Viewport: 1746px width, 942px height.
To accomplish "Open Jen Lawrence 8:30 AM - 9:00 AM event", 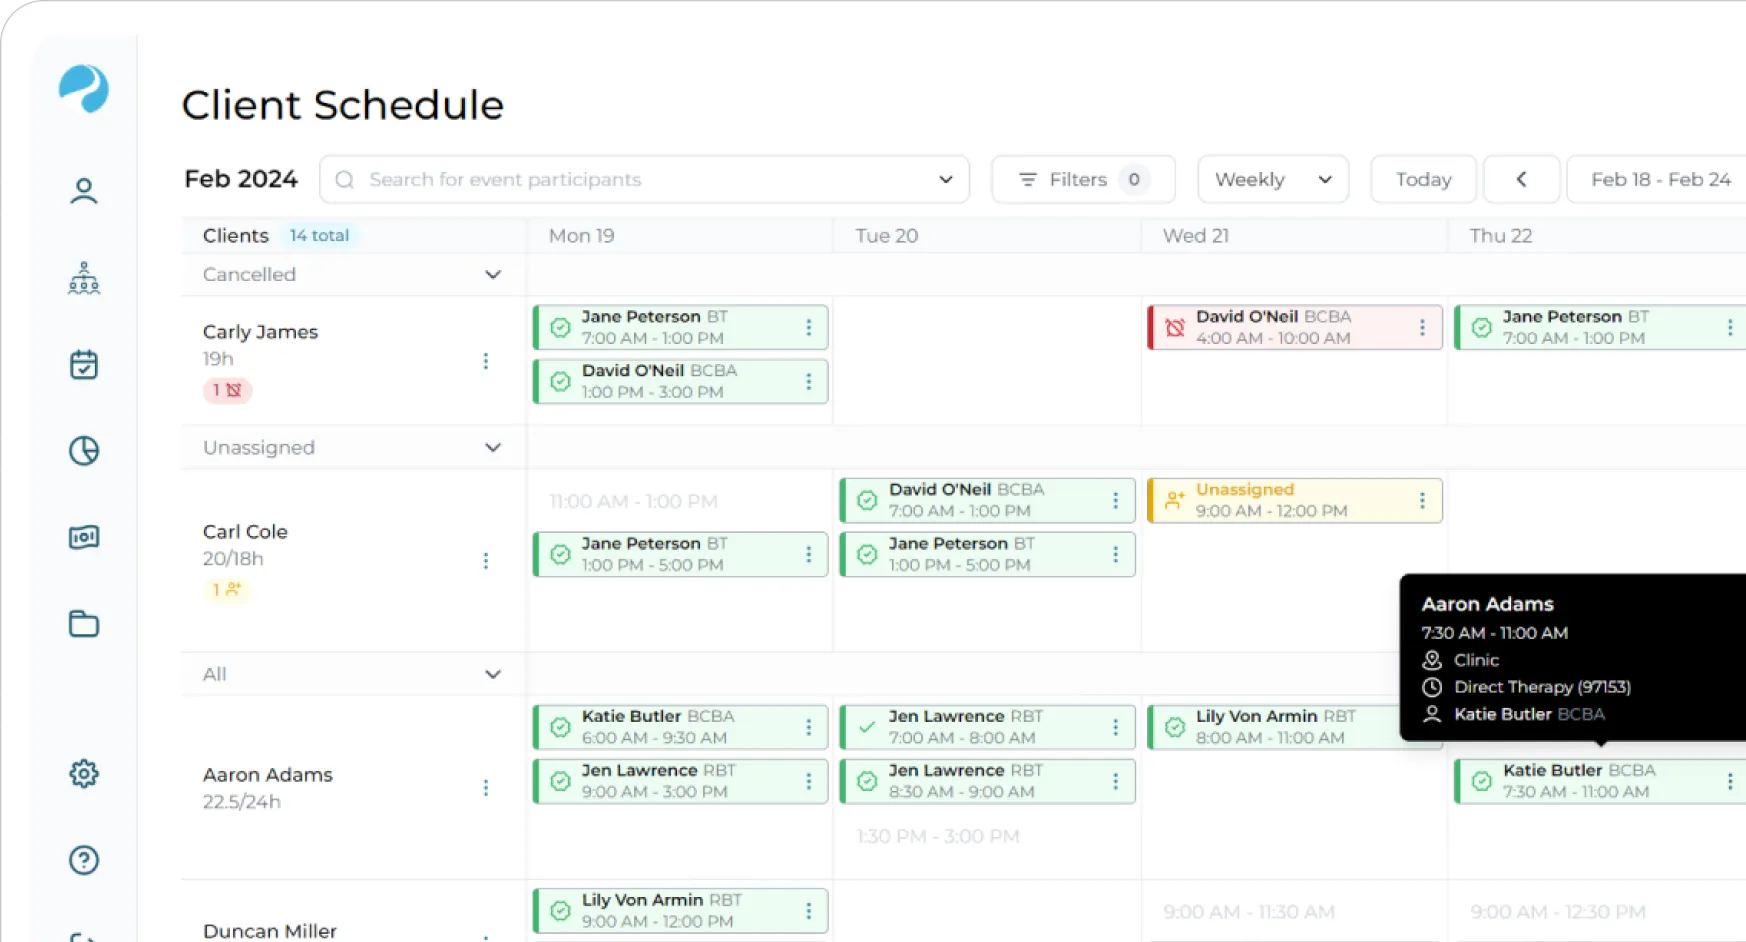I will (x=987, y=781).
